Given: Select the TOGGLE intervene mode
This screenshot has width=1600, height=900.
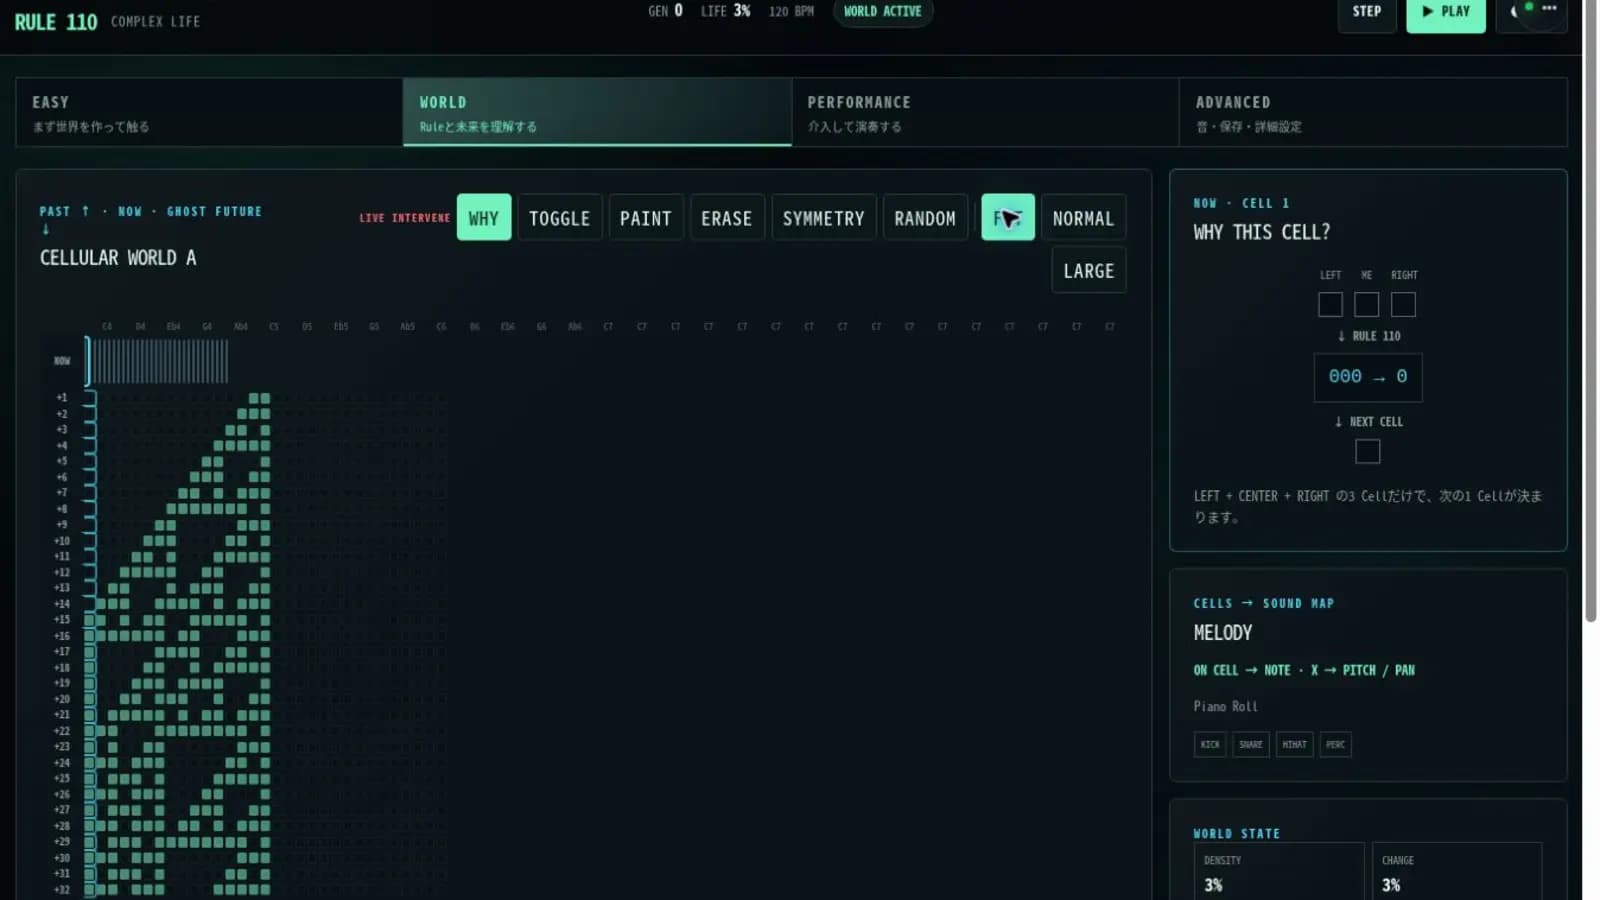Looking at the screenshot, I should pos(559,218).
